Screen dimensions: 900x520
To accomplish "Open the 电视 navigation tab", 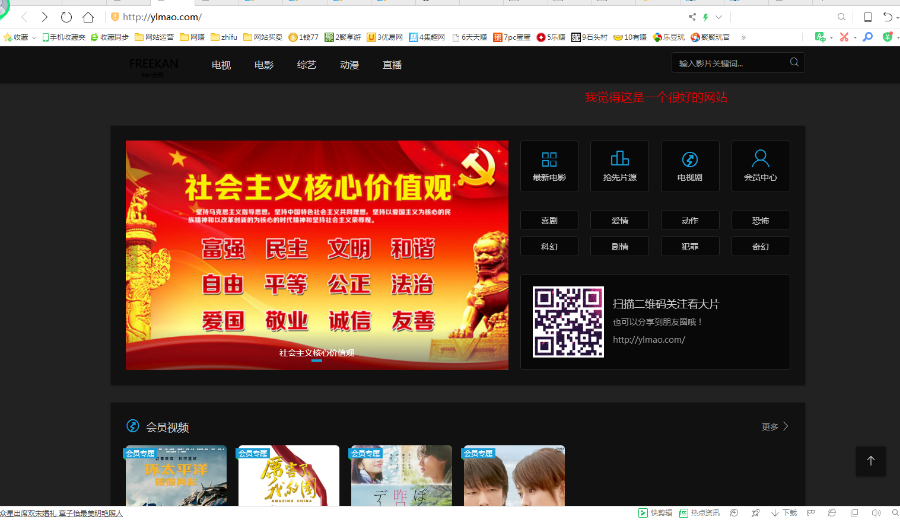I will (x=221, y=65).
